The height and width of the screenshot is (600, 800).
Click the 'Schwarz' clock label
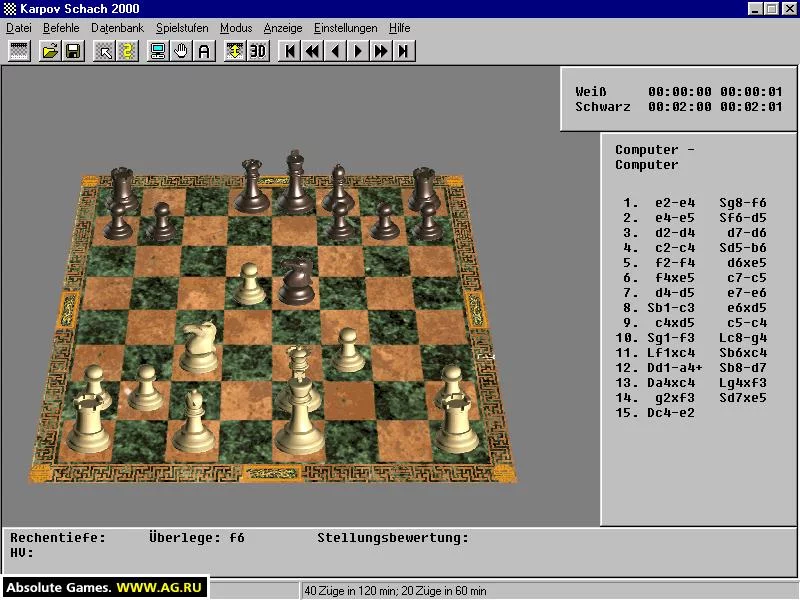tap(603, 107)
